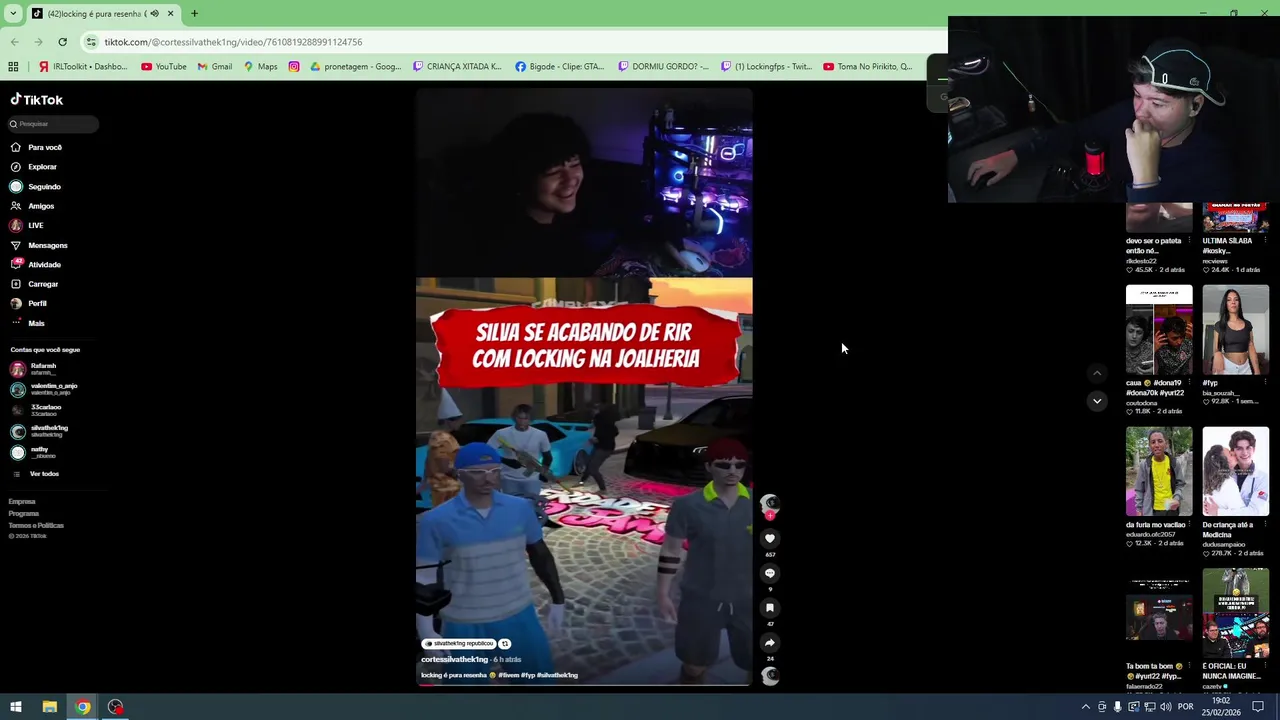The image size is (1280, 720).
Task: Open the Amigos section
Action: 32,206
